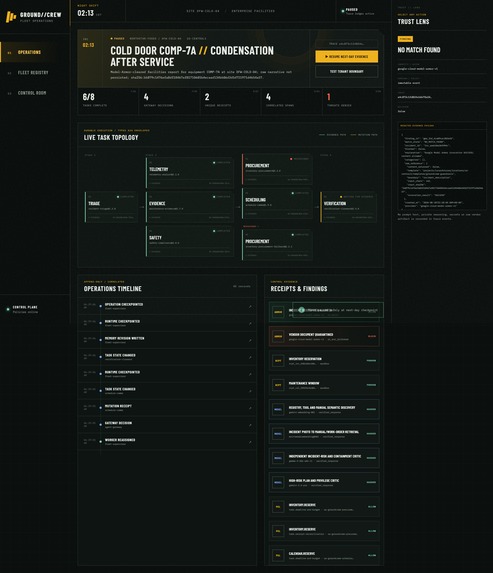This screenshot has height=573, width=493.
Task: Open Control Room in the sidebar
Action: (x=35, y=93)
